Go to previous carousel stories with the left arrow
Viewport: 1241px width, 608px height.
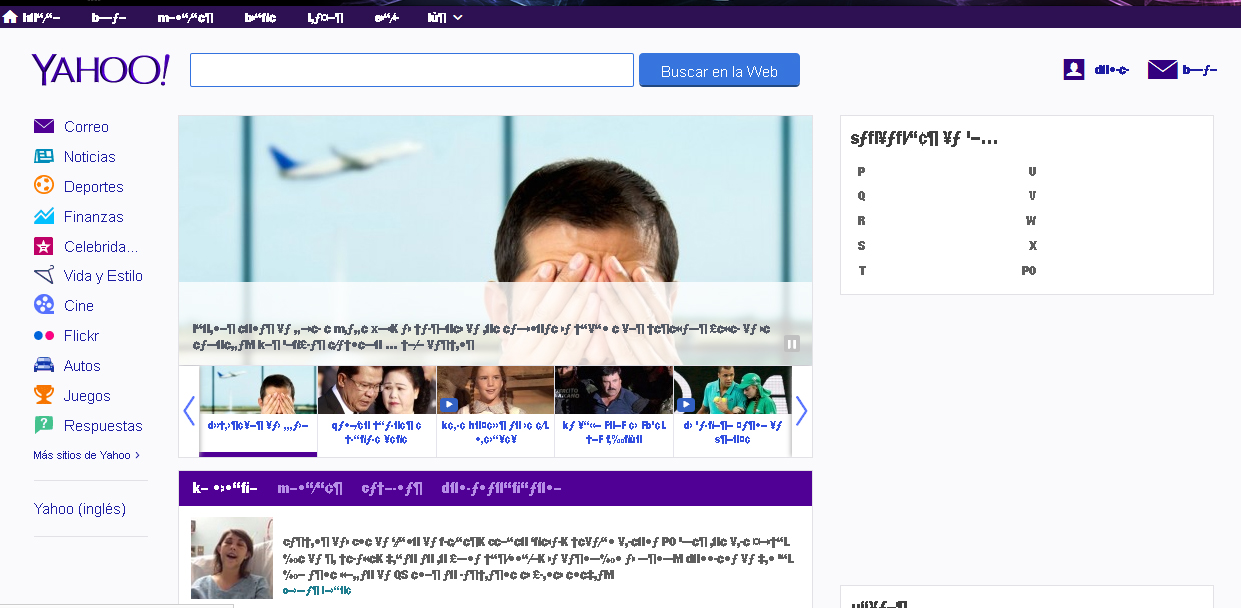pyautogui.click(x=189, y=410)
